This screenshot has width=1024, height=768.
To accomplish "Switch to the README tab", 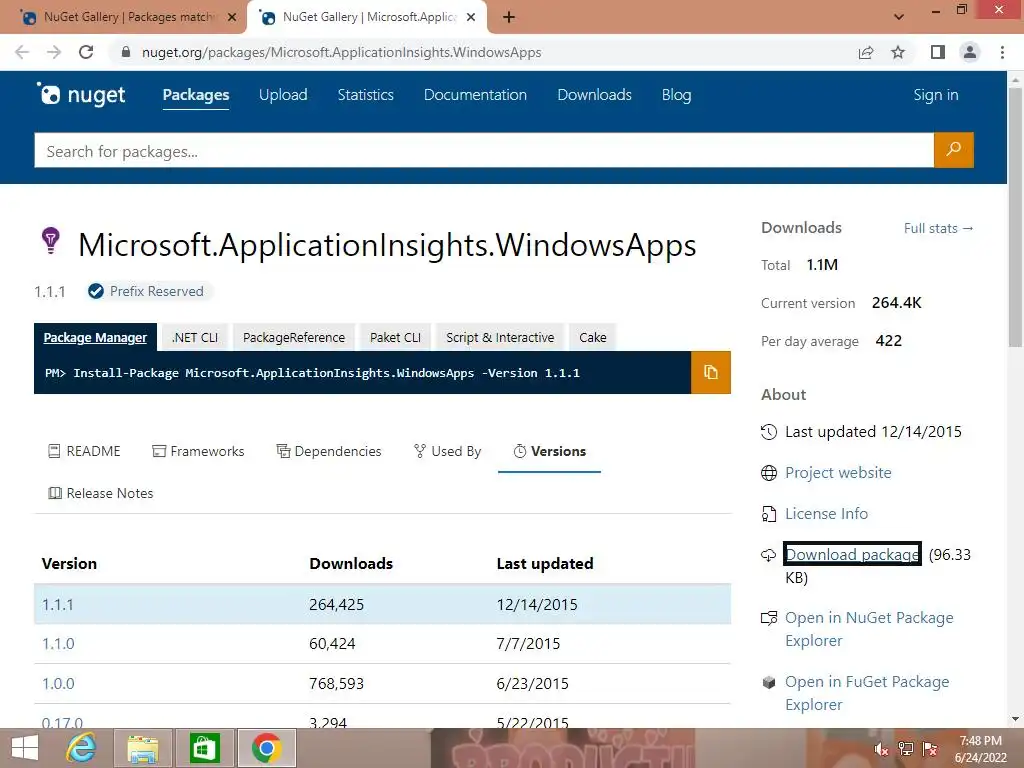I will click(84, 451).
